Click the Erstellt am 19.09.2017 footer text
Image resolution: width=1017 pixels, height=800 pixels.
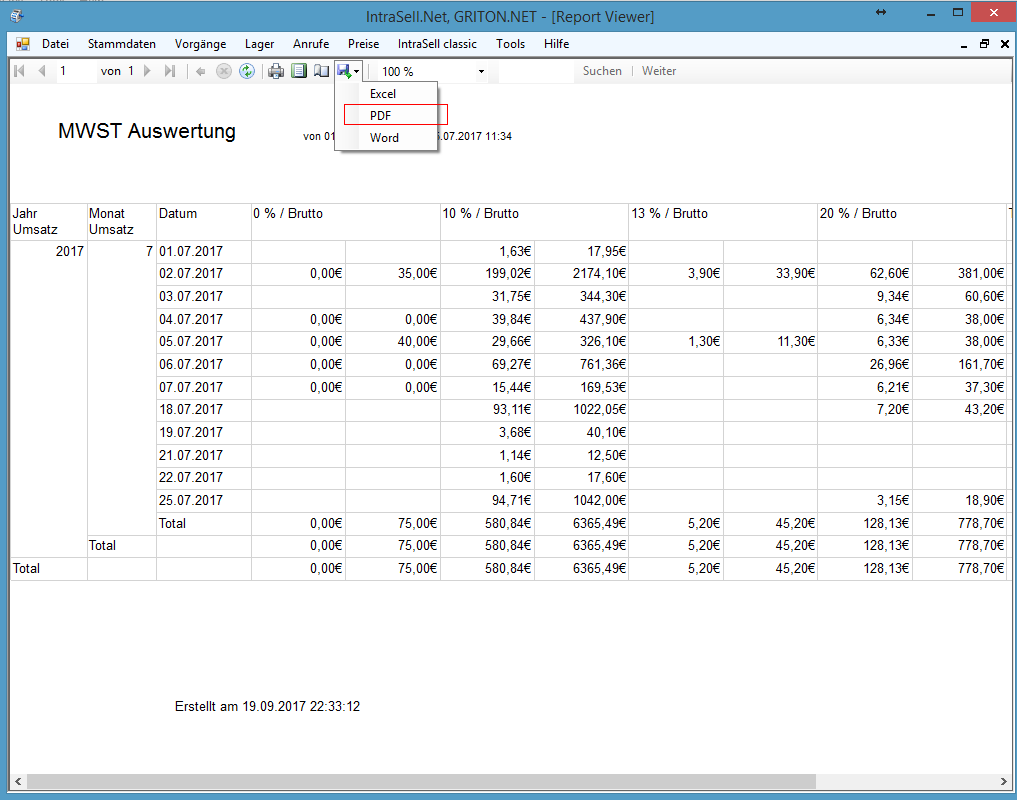tap(267, 707)
